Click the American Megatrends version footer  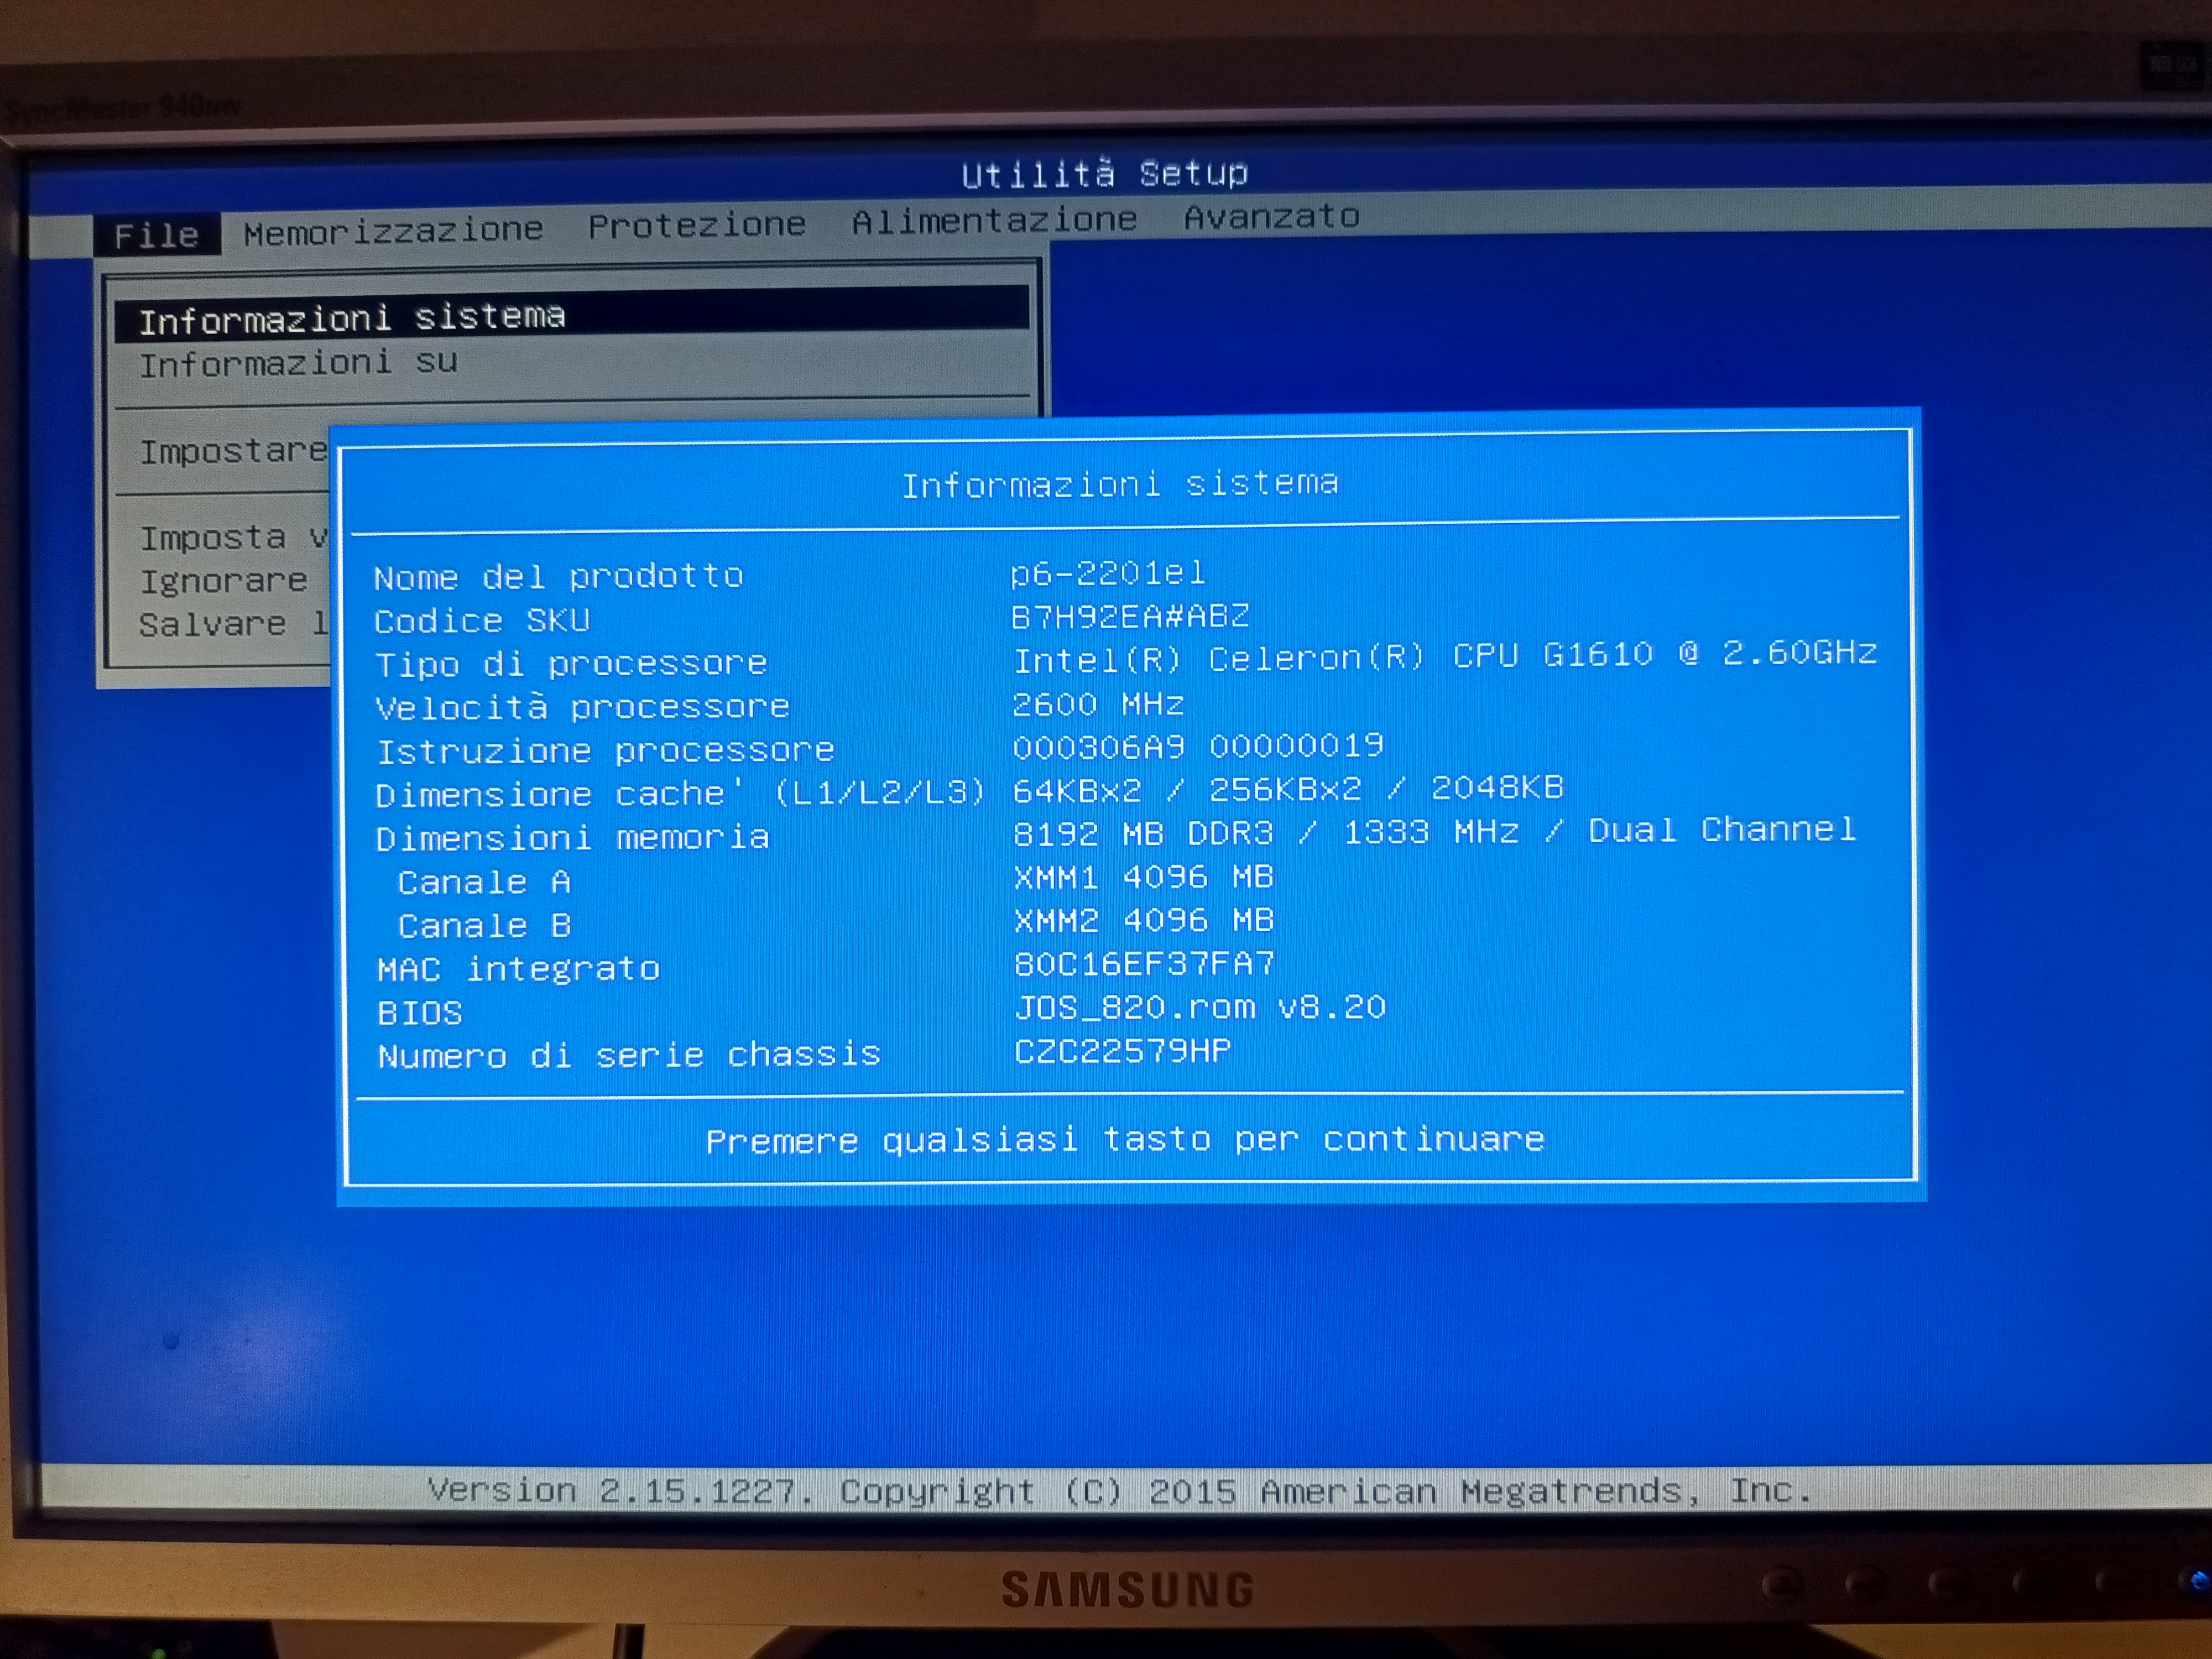[1120, 1491]
